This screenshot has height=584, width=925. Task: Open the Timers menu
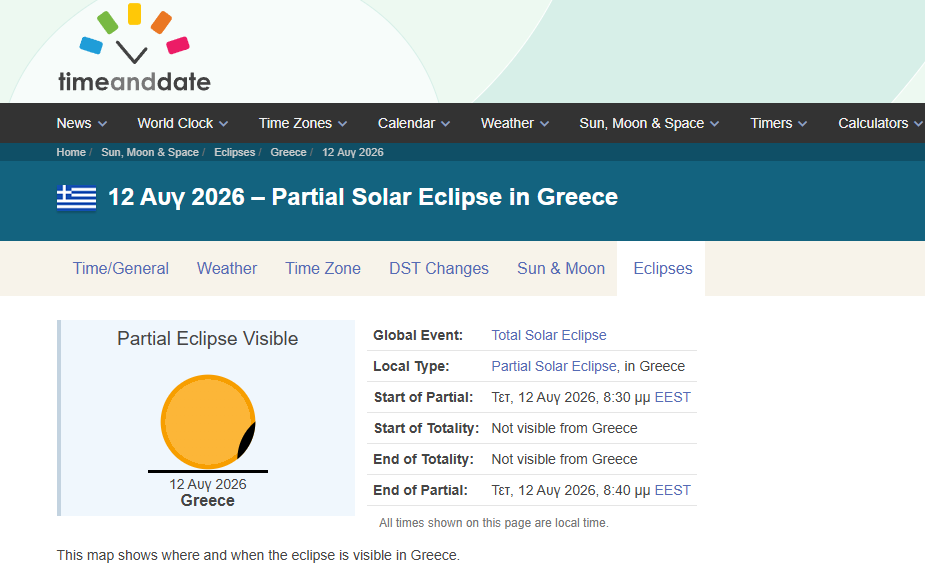point(771,123)
